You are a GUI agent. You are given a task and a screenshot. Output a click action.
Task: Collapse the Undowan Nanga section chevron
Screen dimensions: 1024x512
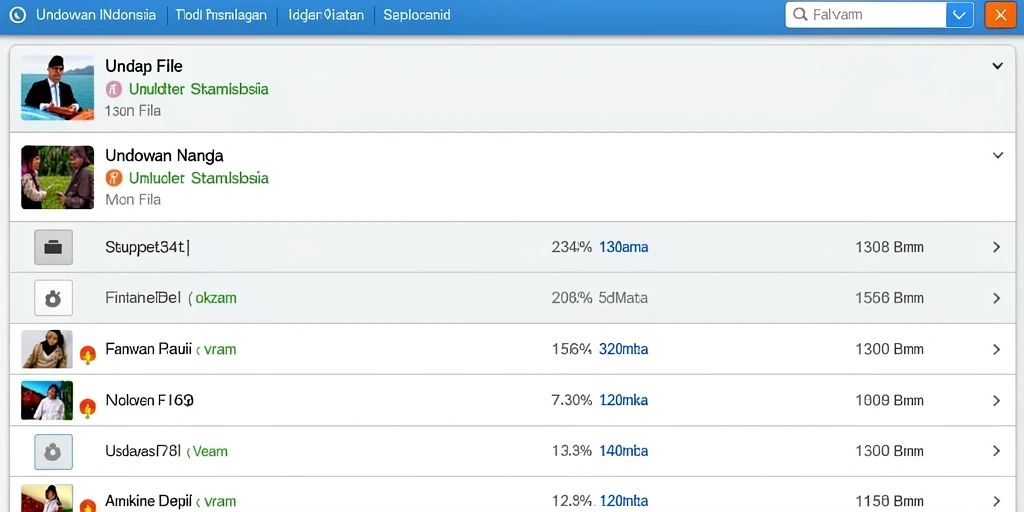click(997, 155)
